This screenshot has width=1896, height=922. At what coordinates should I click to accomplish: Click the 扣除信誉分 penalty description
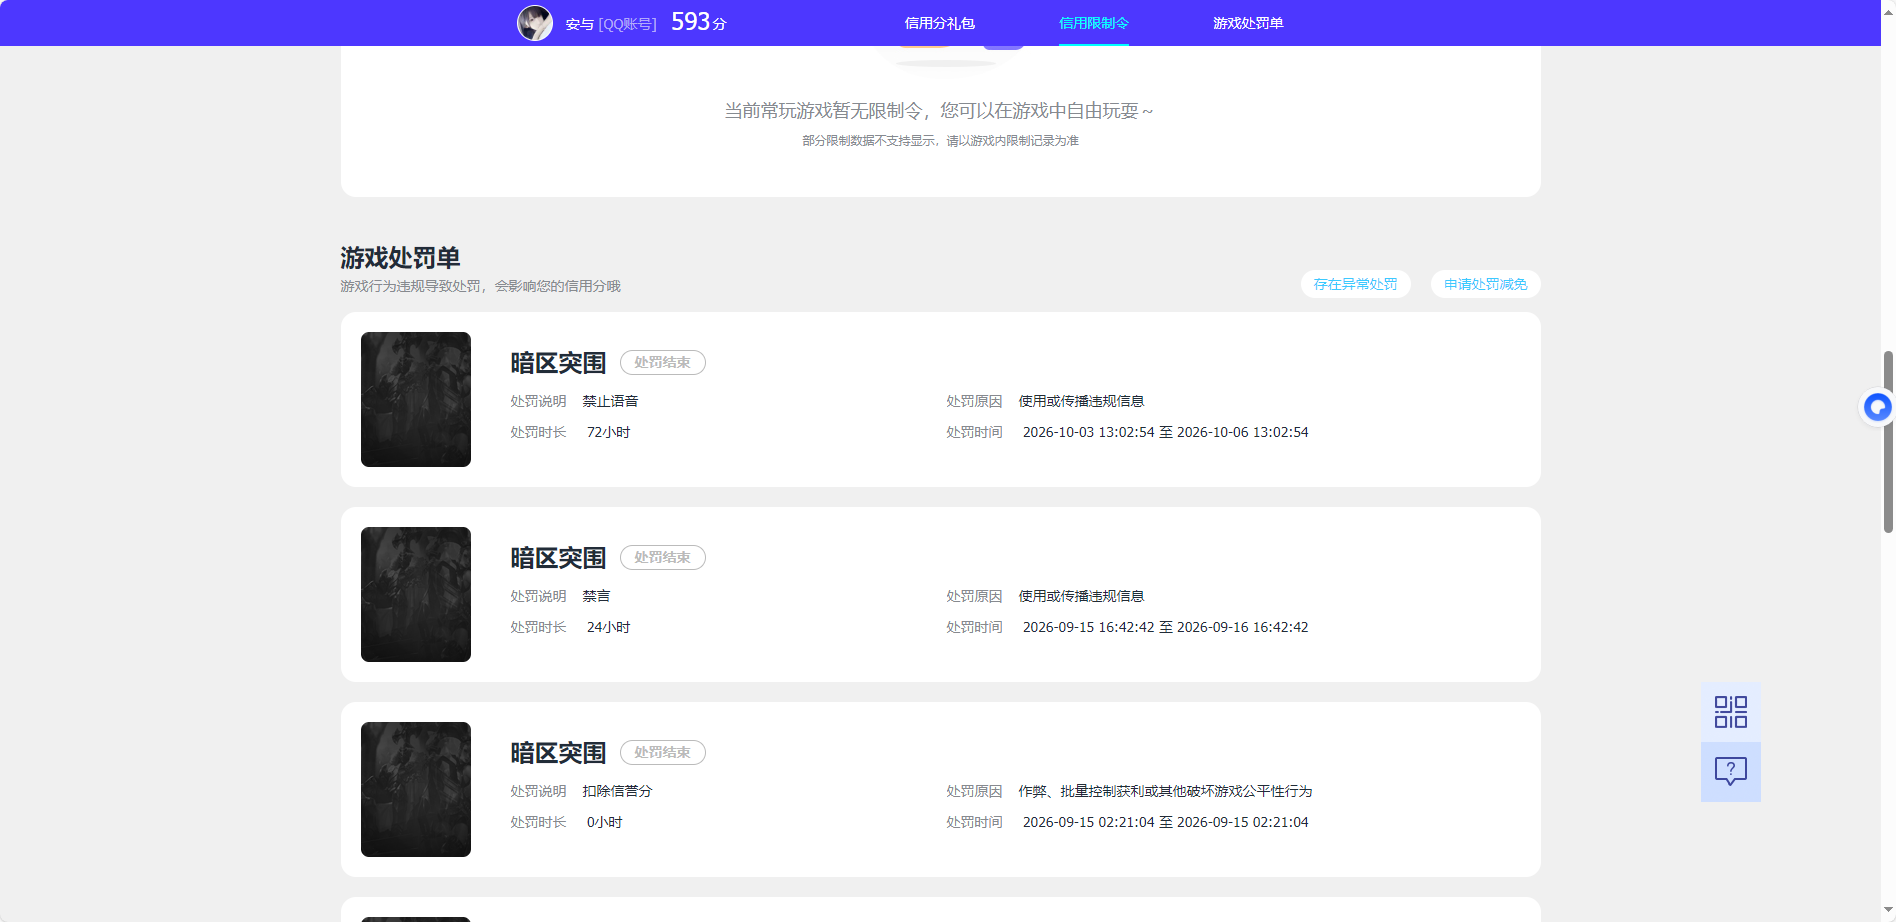pos(617,791)
